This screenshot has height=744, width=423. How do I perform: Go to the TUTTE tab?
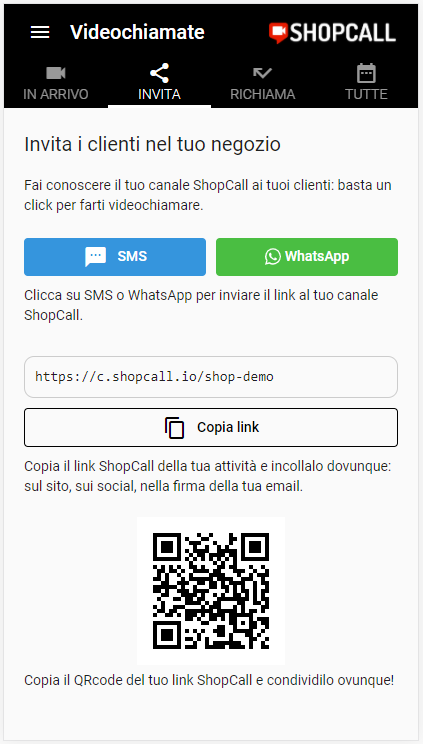click(366, 84)
